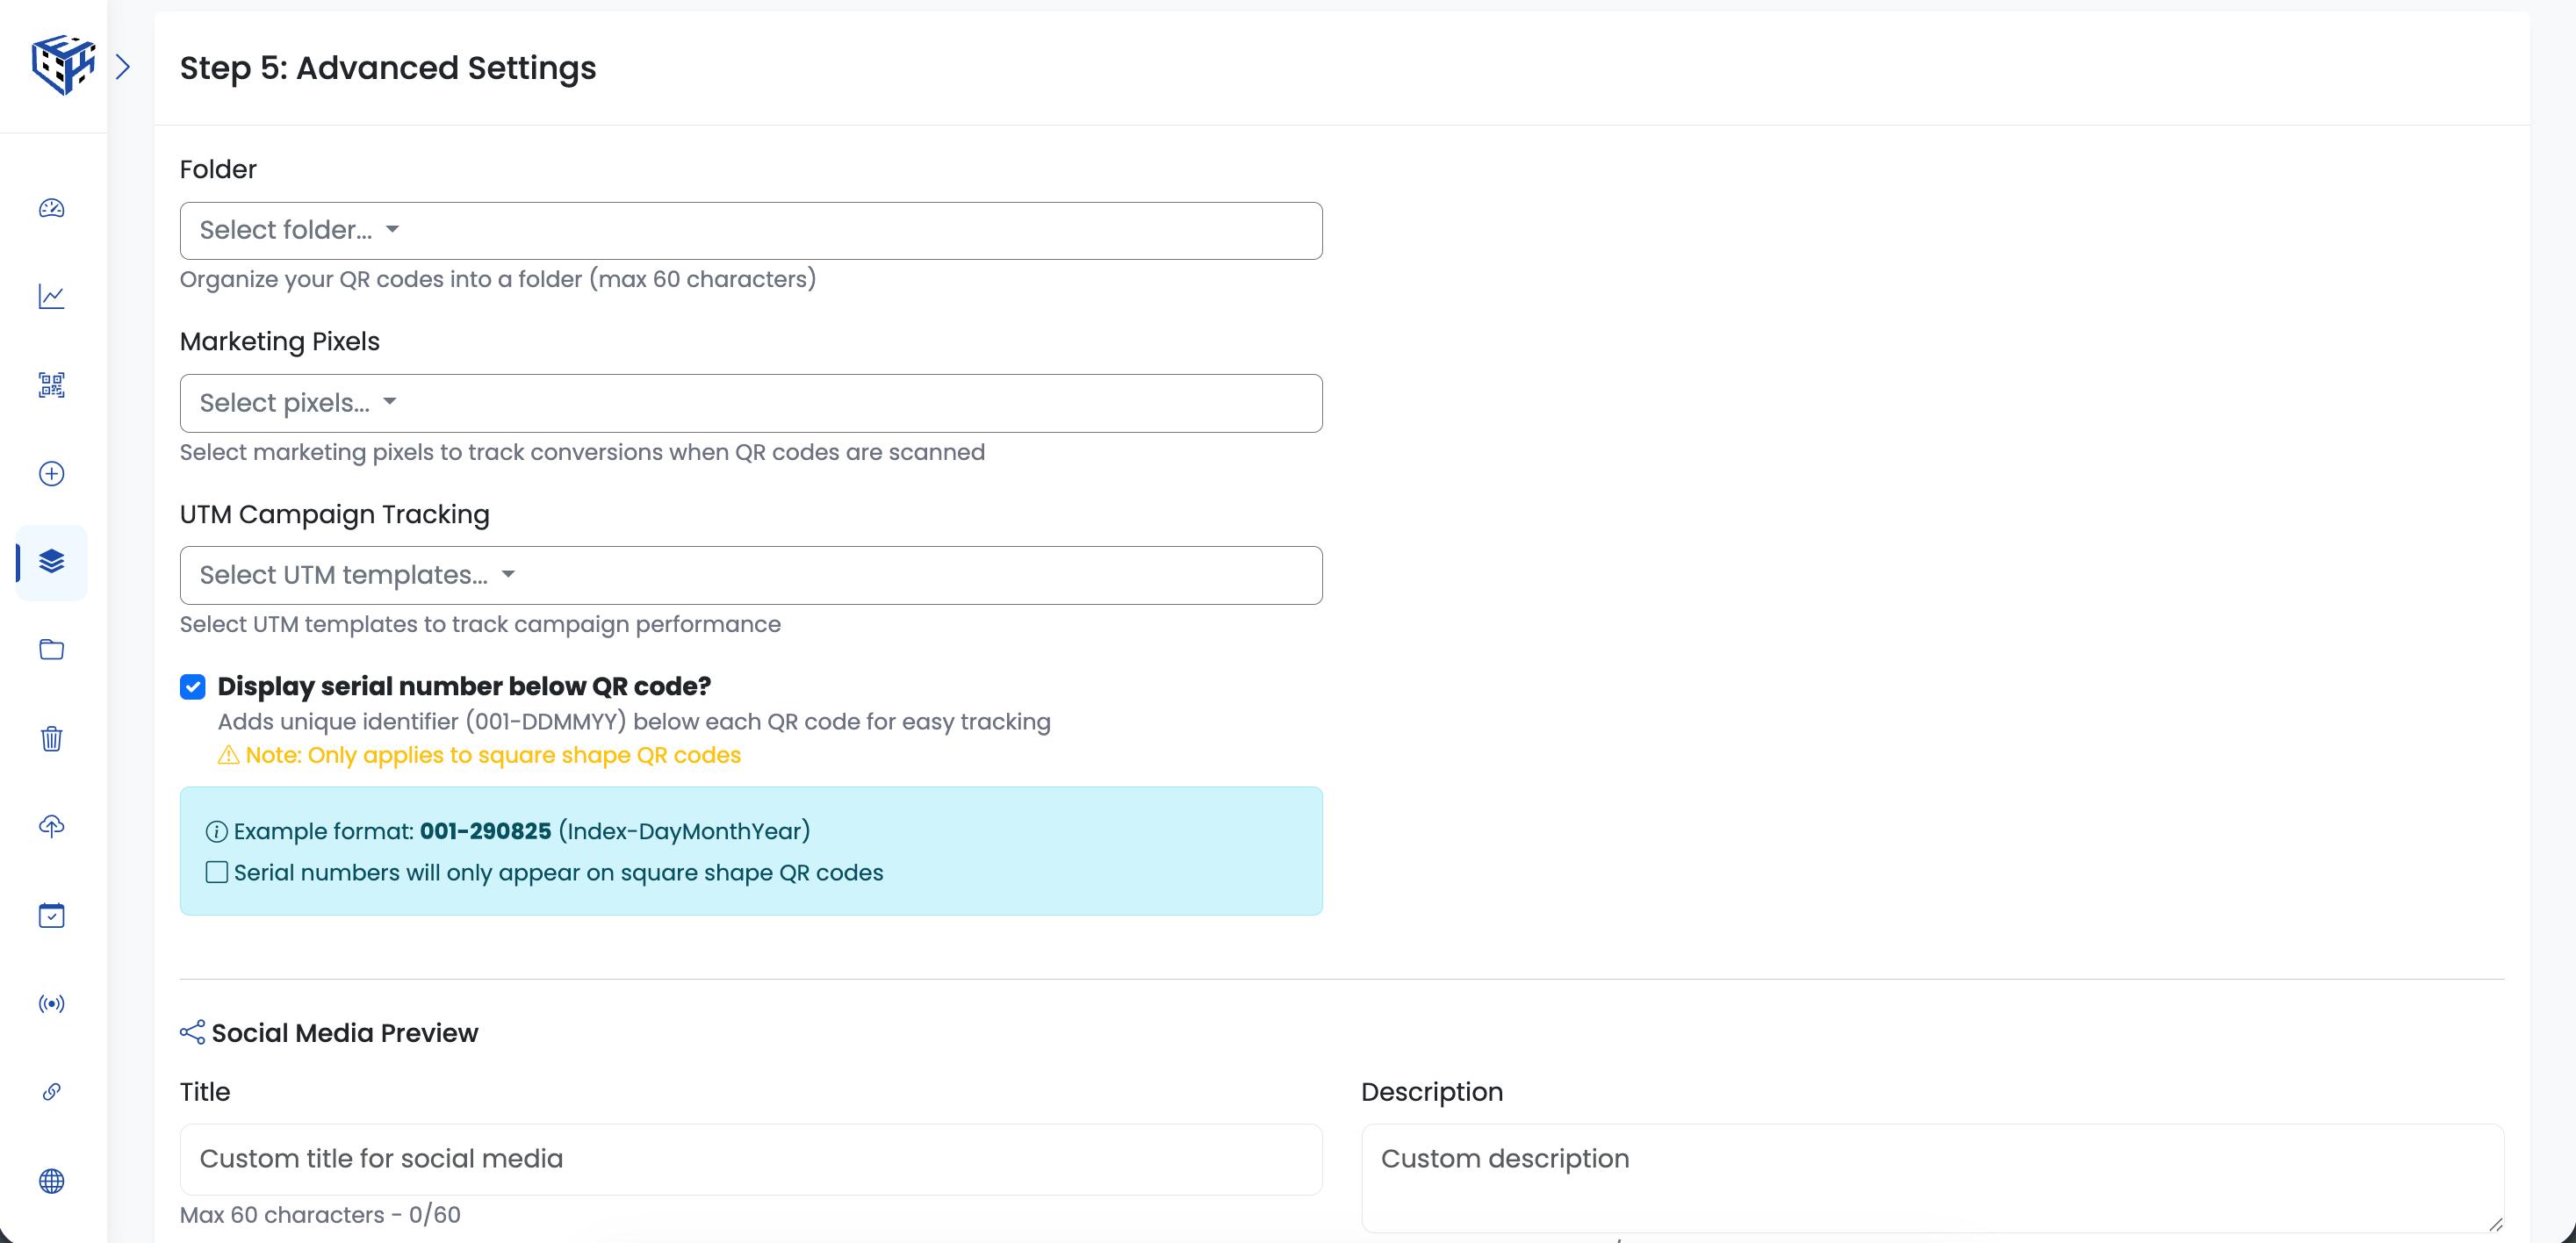The width and height of the screenshot is (2576, 1243).
Task: Open the broadcast signal icon in sidebar
Action: pos(51,1004)
